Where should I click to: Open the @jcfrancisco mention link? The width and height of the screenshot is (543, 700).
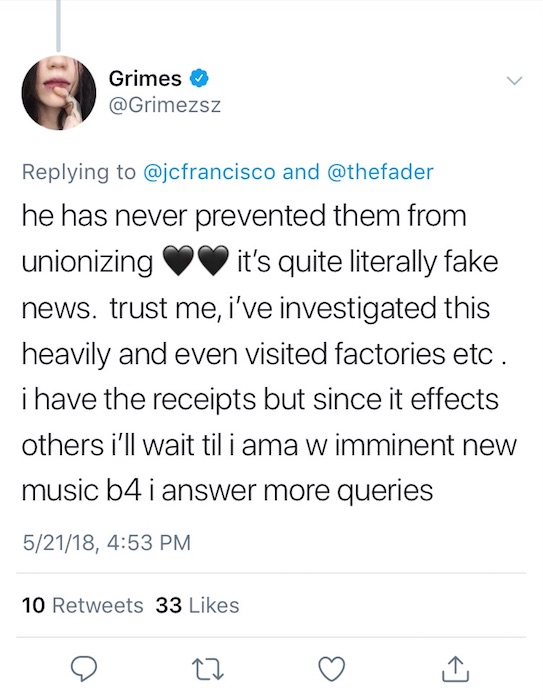point(209,172)
